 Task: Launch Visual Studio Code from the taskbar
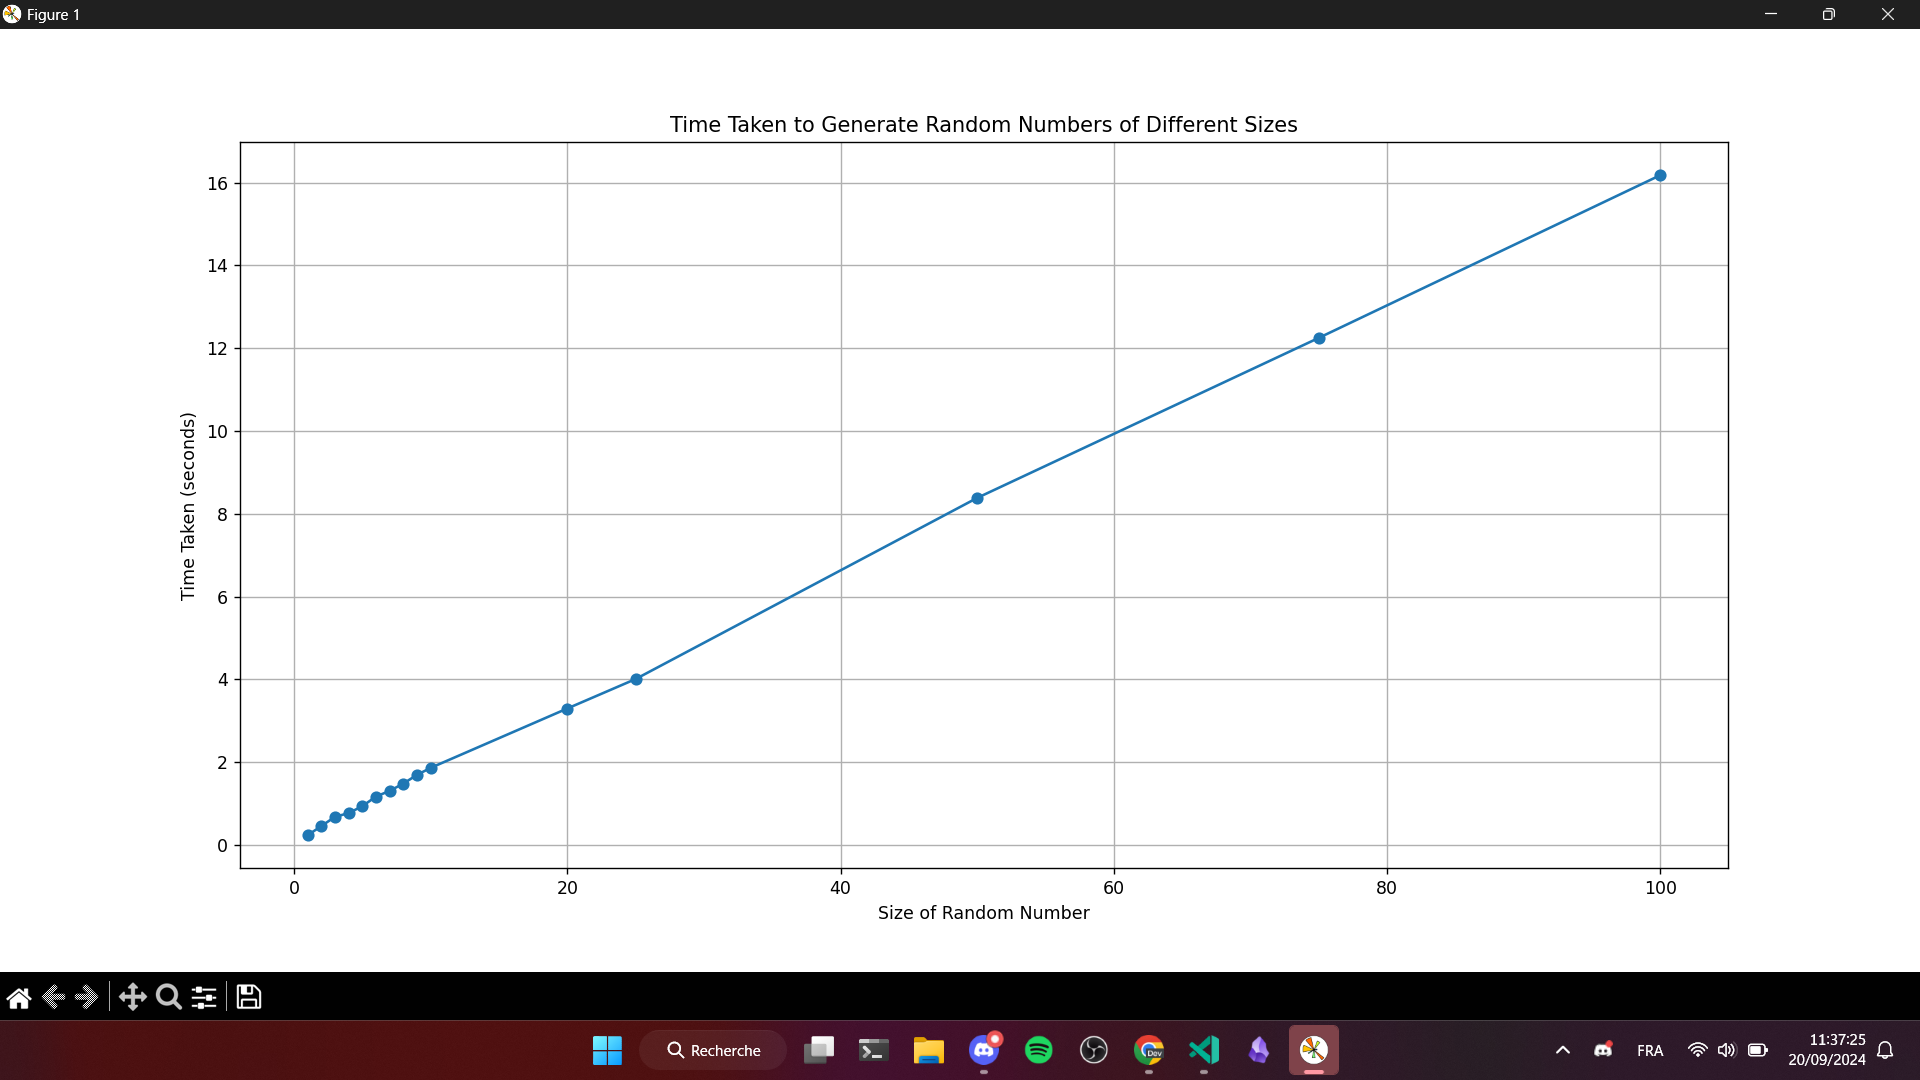coord(1205,1050)
